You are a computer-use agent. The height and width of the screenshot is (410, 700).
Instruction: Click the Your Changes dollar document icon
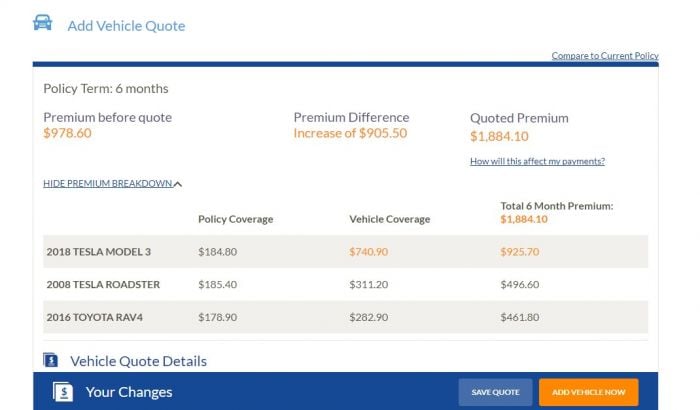pos(63,392)
